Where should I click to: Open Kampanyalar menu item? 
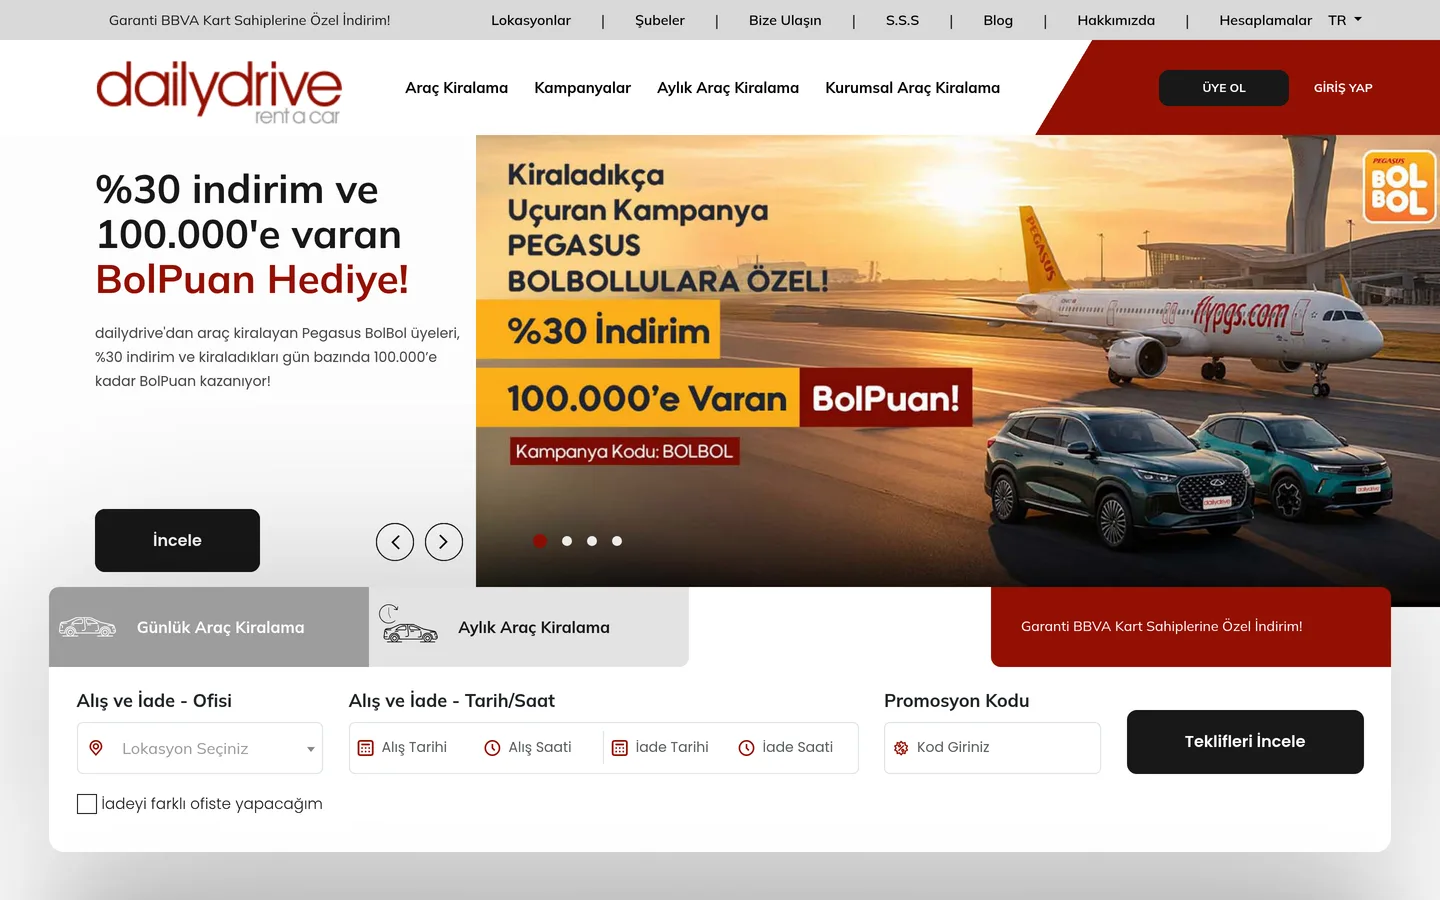[582, 88]
